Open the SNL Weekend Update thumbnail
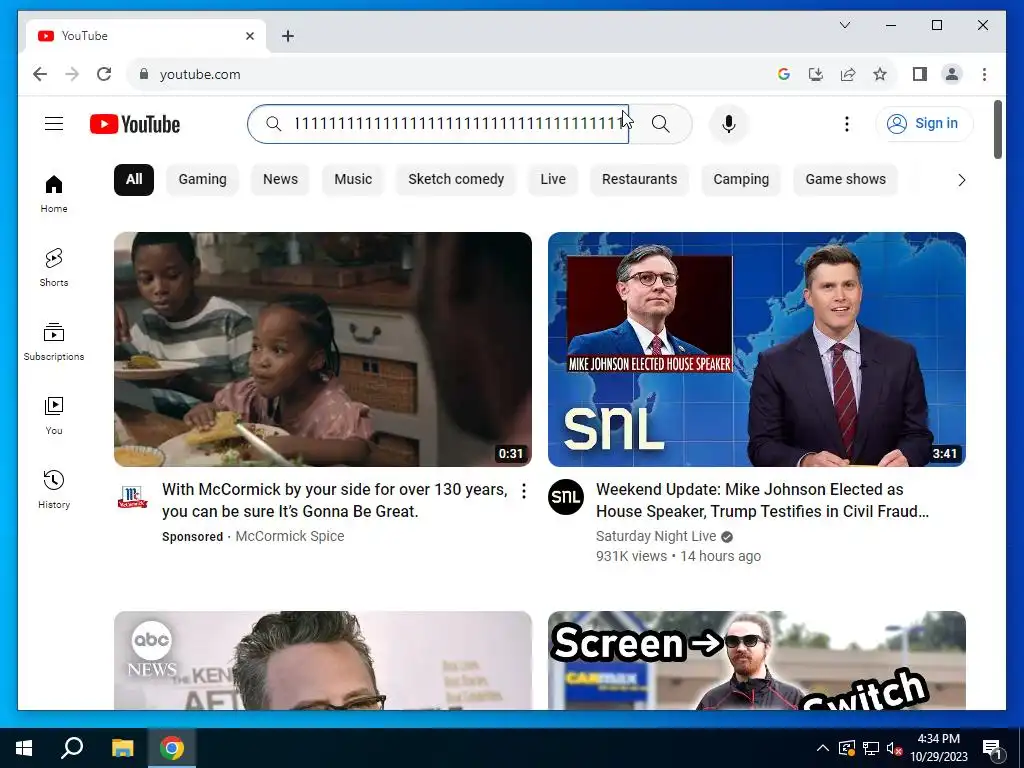This screenshot has width=1024, height=768. click(757, 349)
